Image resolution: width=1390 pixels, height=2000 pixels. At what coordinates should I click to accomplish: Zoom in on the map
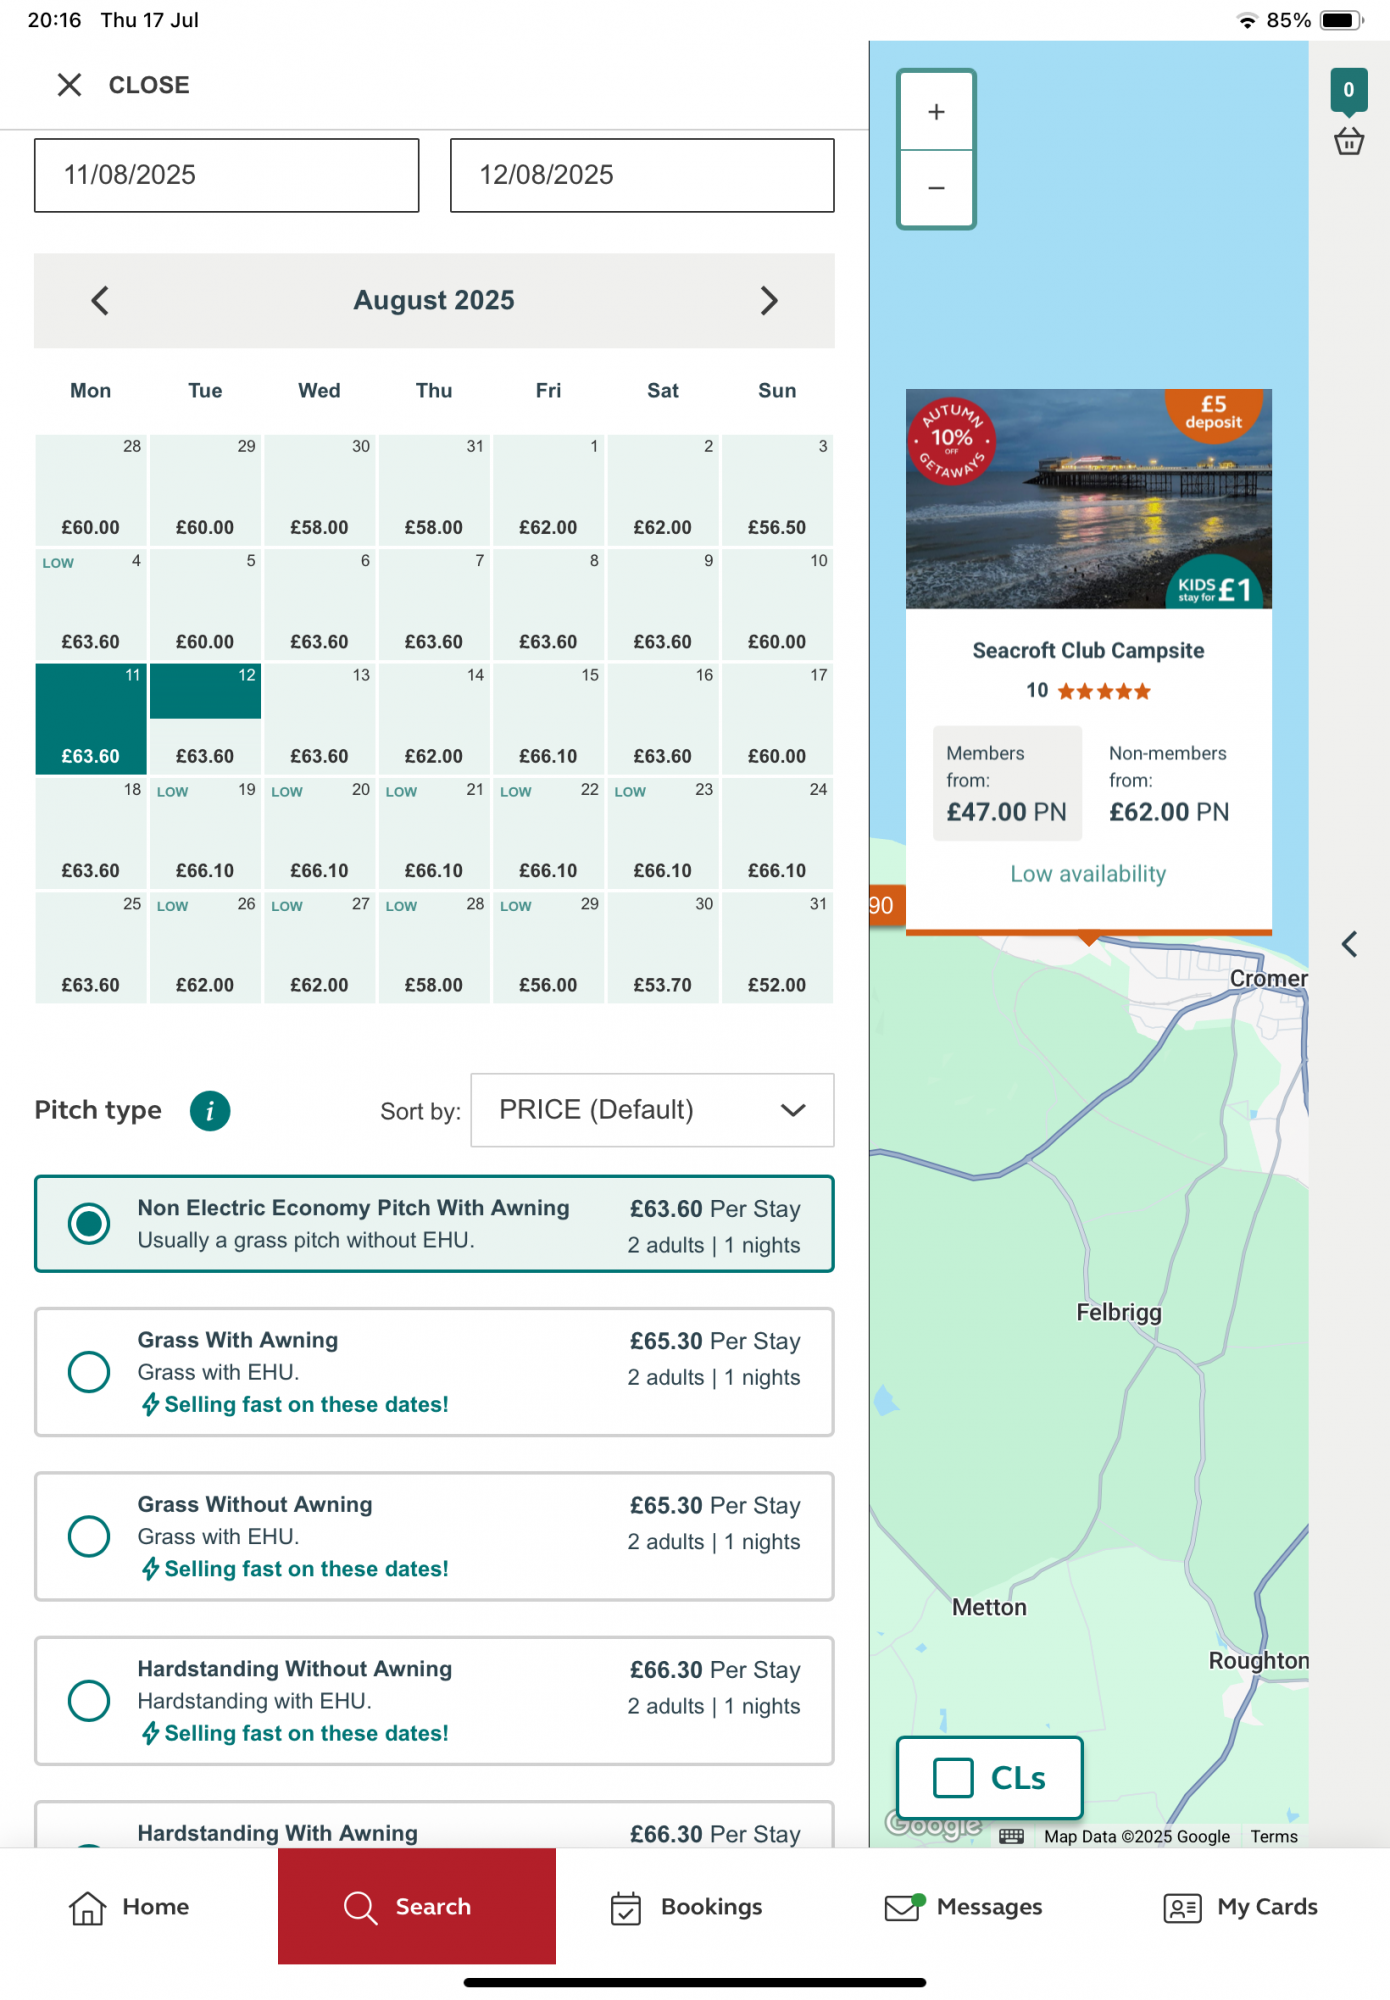click(x=936, y=112)
